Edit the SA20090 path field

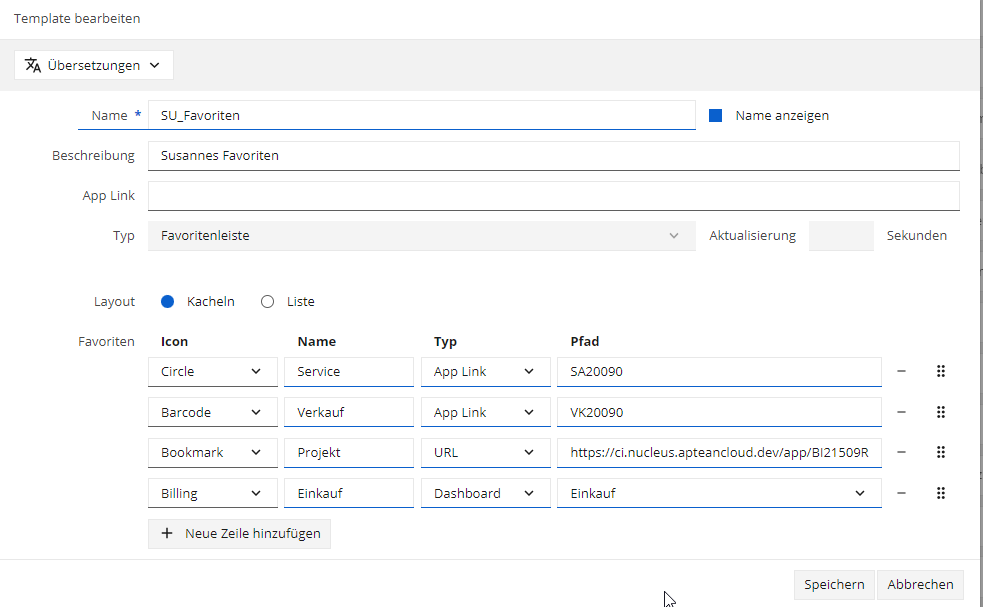pyautogui.click(x=719, y=371)
